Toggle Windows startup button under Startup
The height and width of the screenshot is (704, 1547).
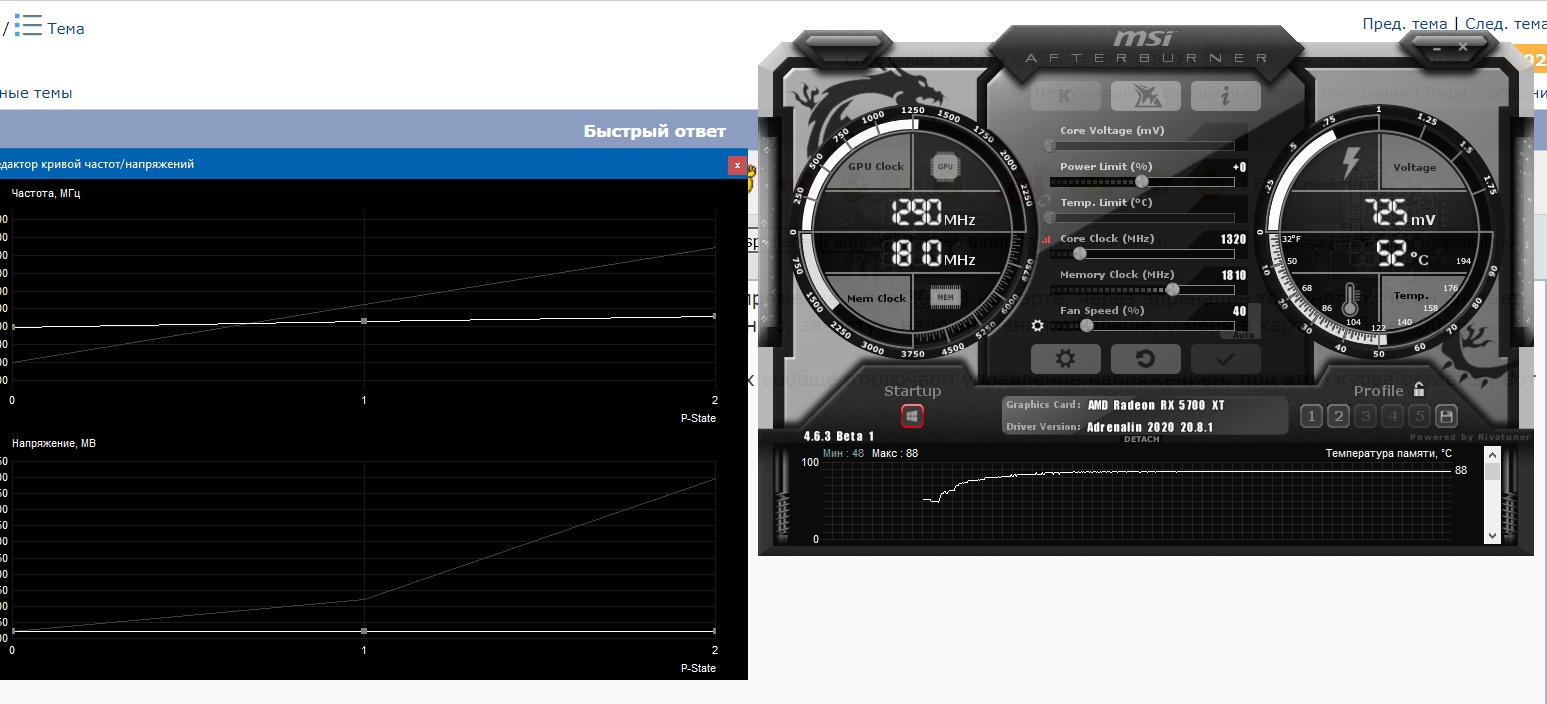pyautogui.click(x=912, y=415)
